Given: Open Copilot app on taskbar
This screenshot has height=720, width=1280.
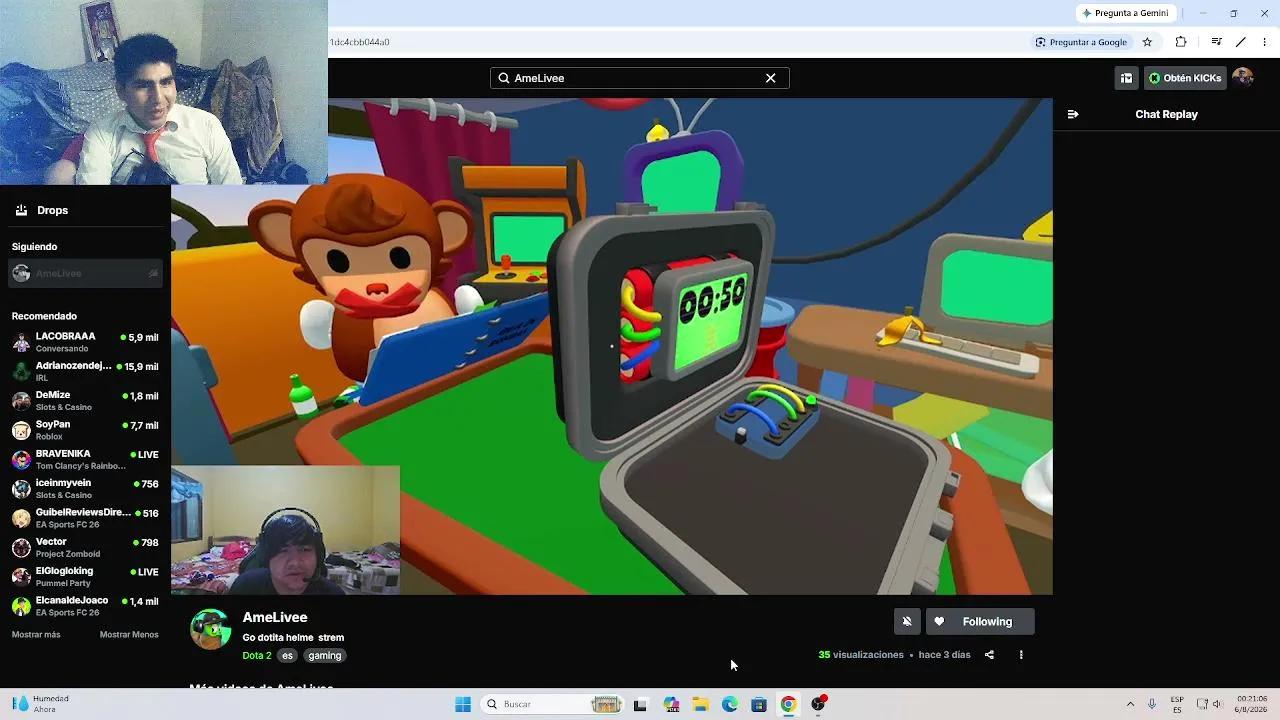Looking at the screenshot, I should click(671, 704).
